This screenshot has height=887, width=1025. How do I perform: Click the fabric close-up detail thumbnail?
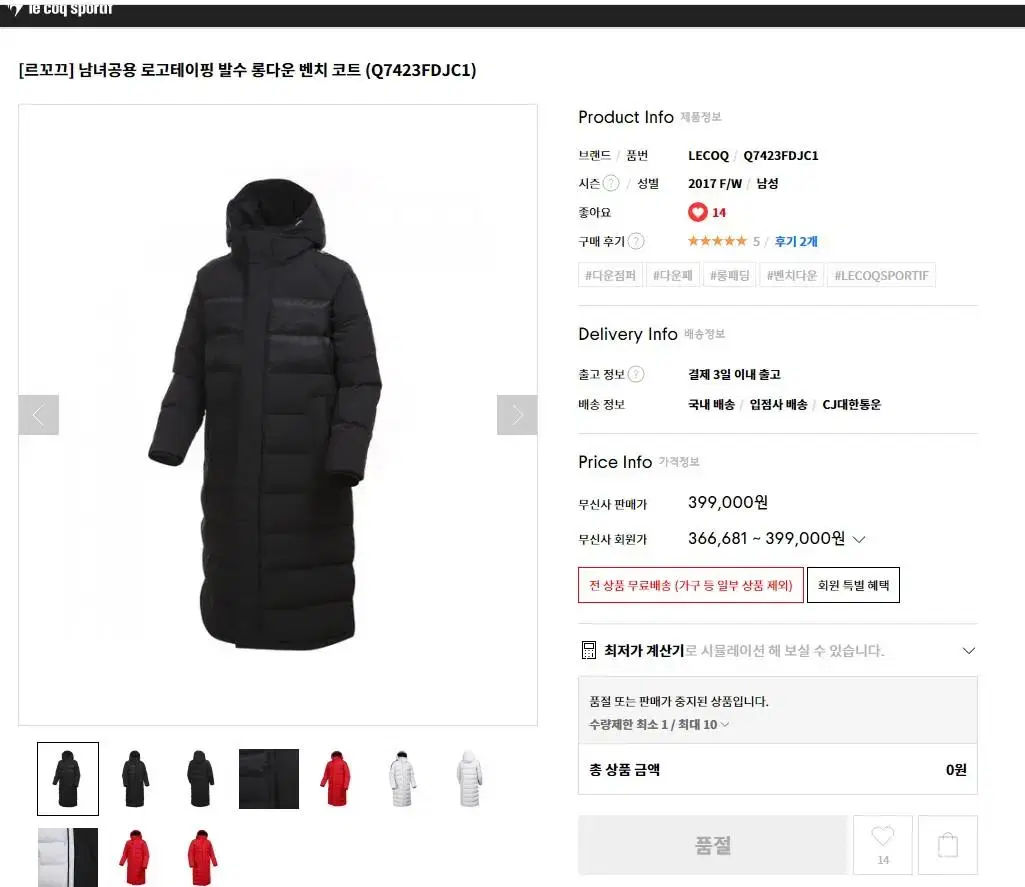click(269, 778)
